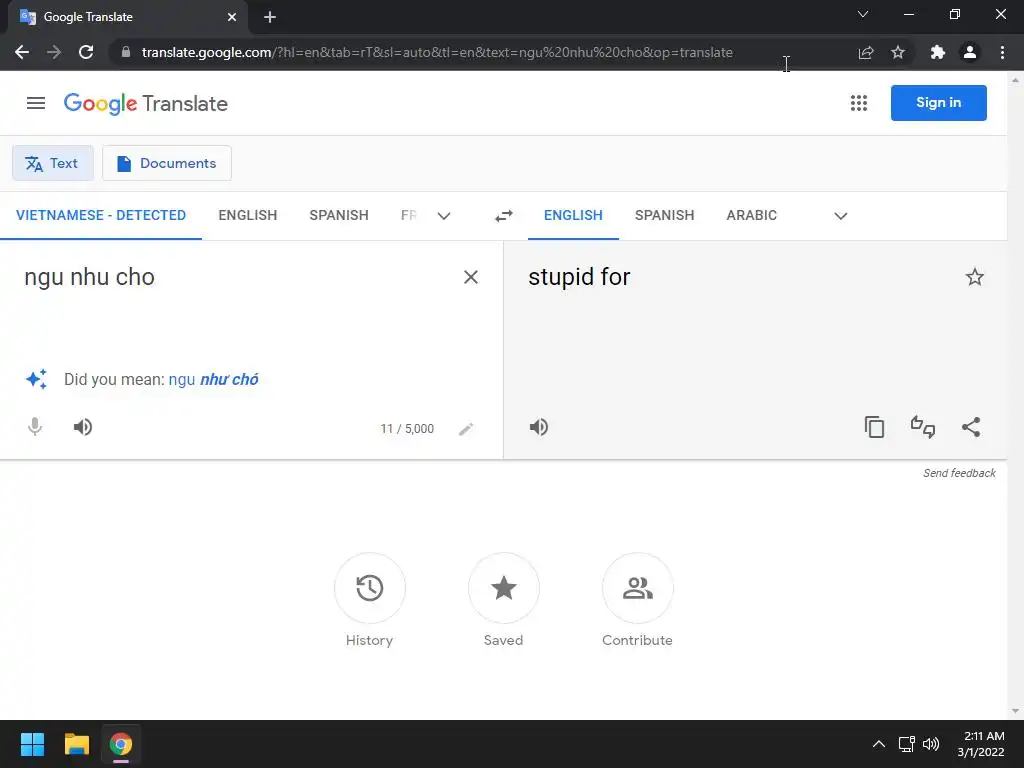Reload the current page

click(86, 52)
